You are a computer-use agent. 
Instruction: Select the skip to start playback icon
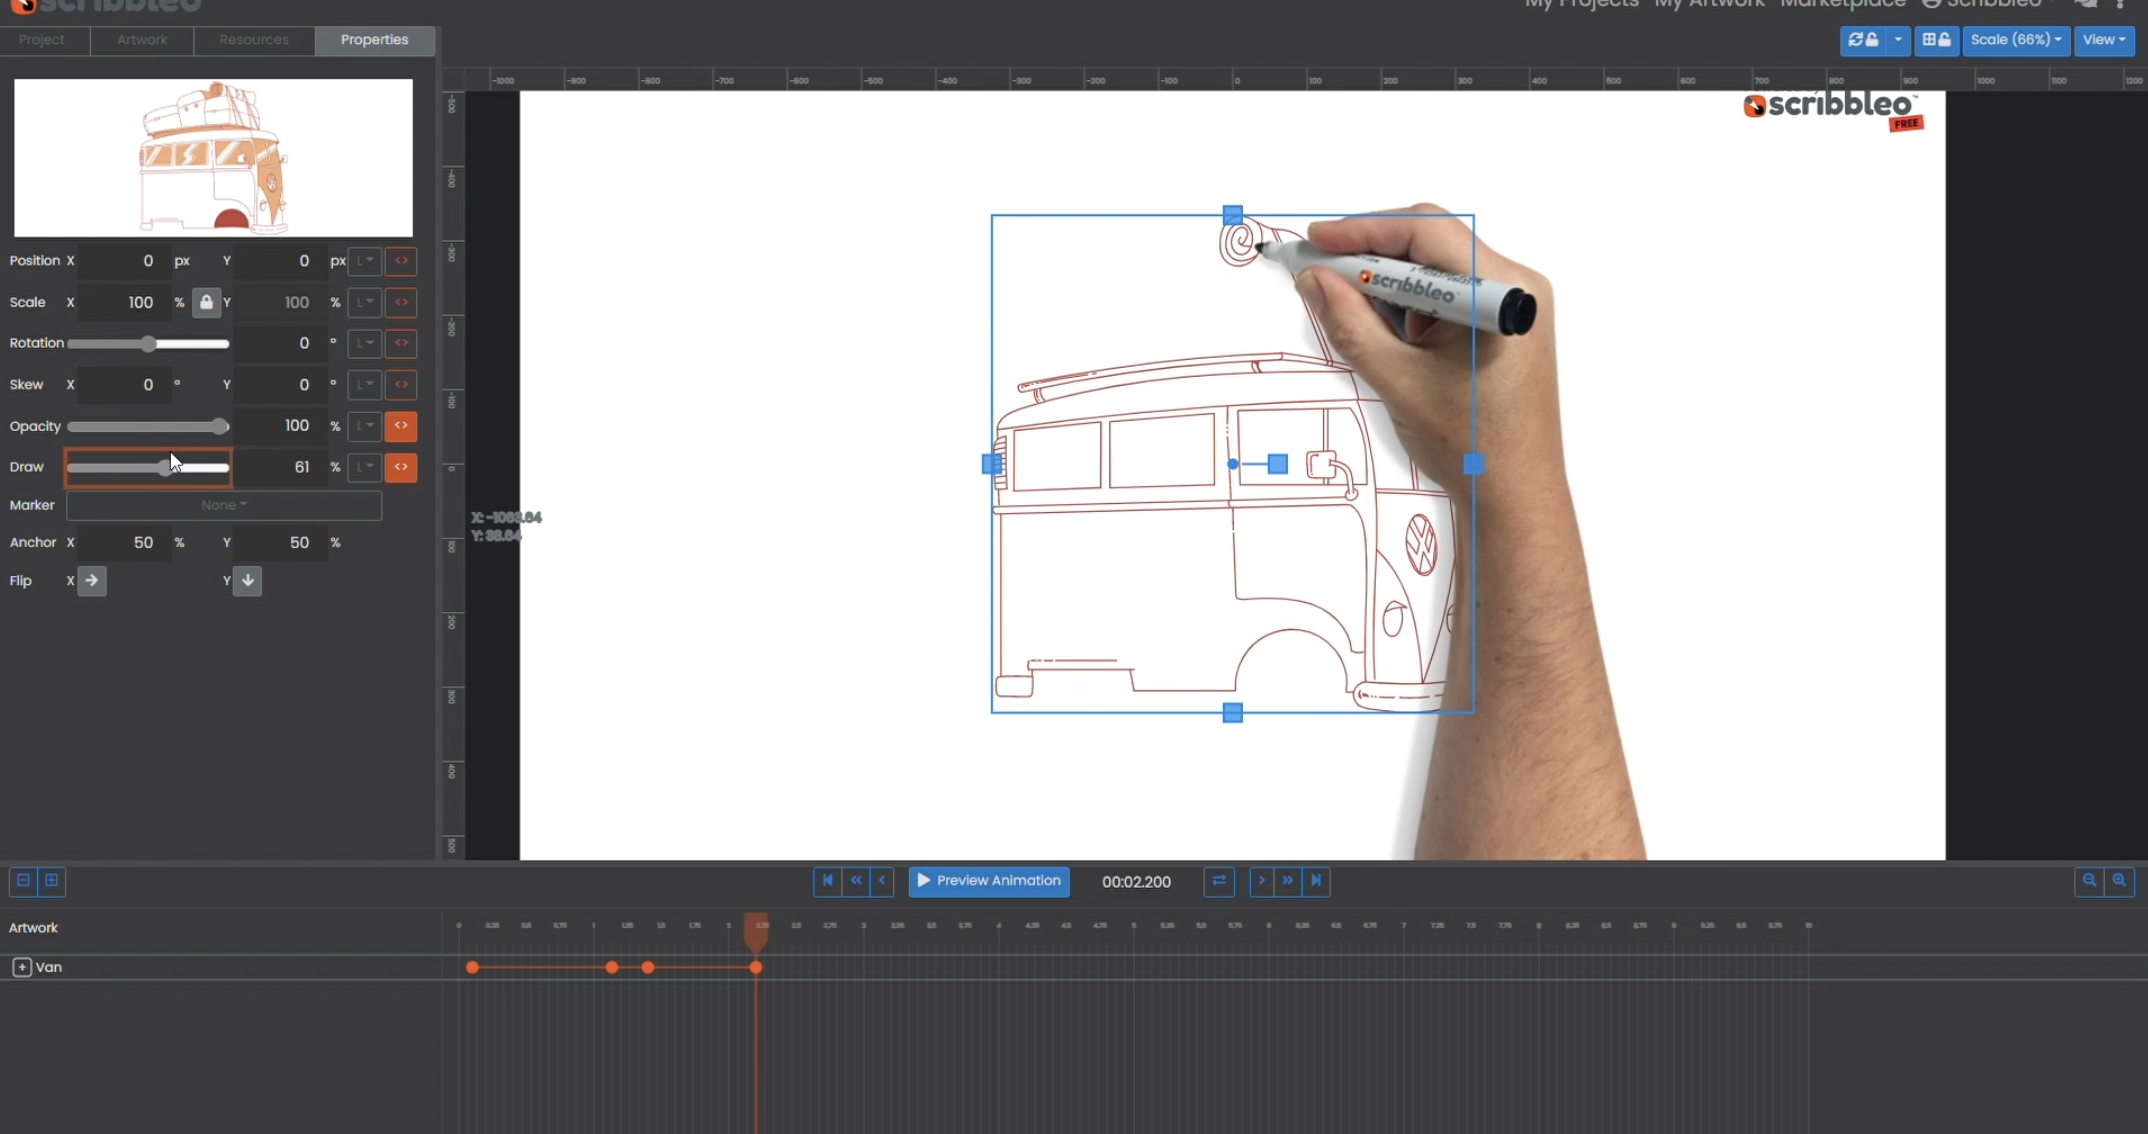pyautogui.click(x=828, y=881)
